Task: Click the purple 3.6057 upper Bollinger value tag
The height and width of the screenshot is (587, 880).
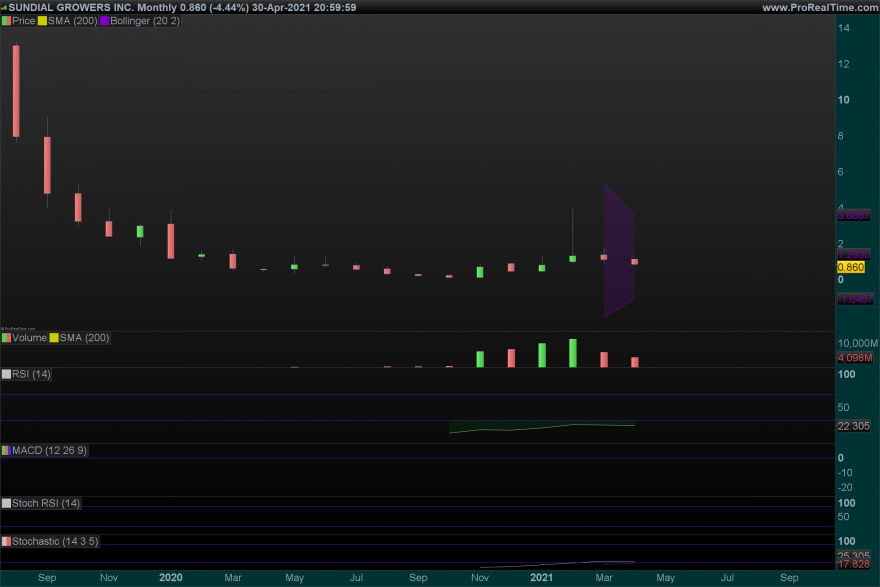Action: 854,215
